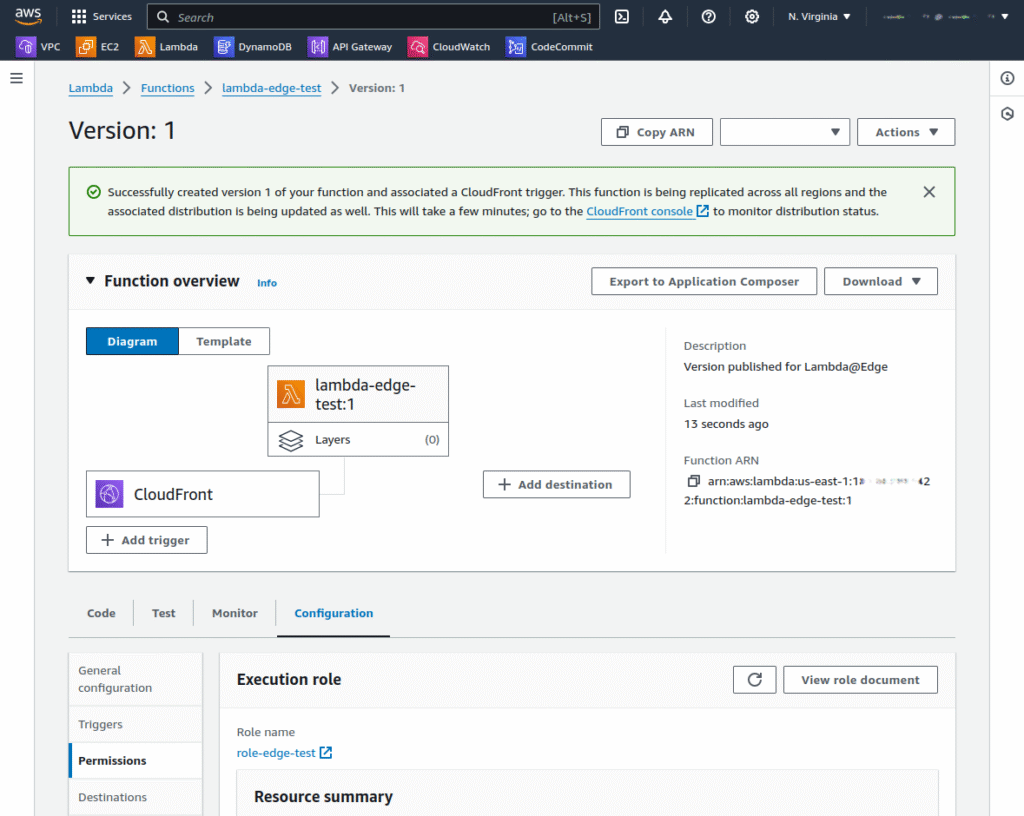
Task: Open the Actions dropdown
Action: point(906,132)
